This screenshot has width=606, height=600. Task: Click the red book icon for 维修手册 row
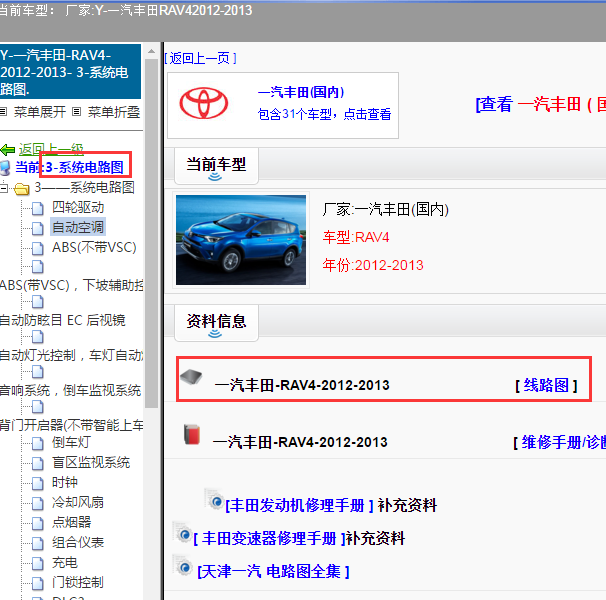click(x=192, y=434)
